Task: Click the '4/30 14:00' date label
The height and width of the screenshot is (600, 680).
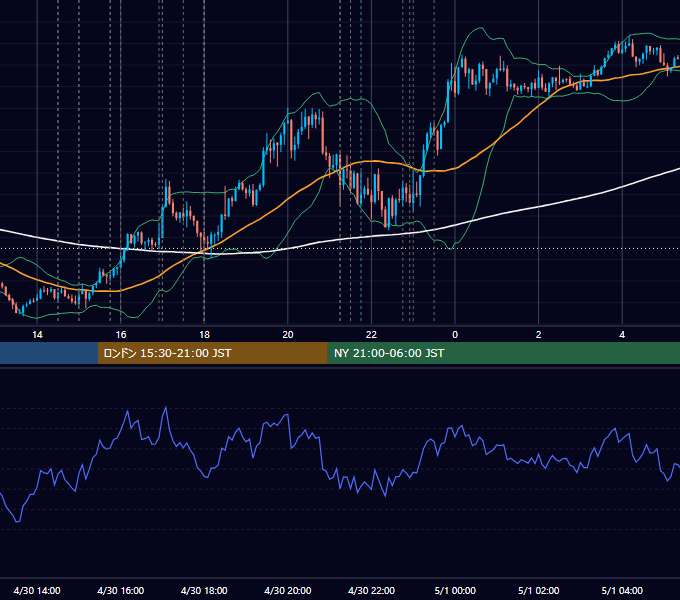Action: [37, 590]
